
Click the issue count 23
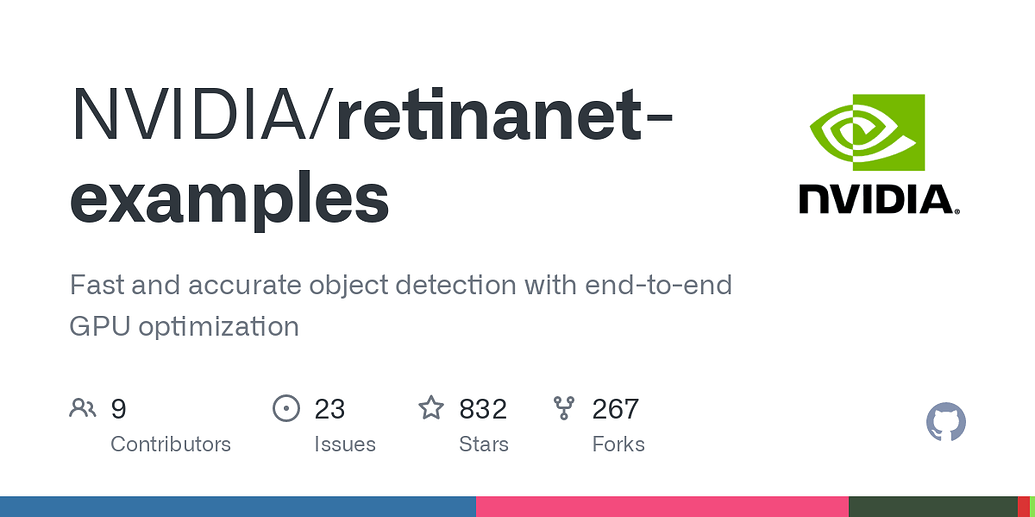[x=329, y=409]
